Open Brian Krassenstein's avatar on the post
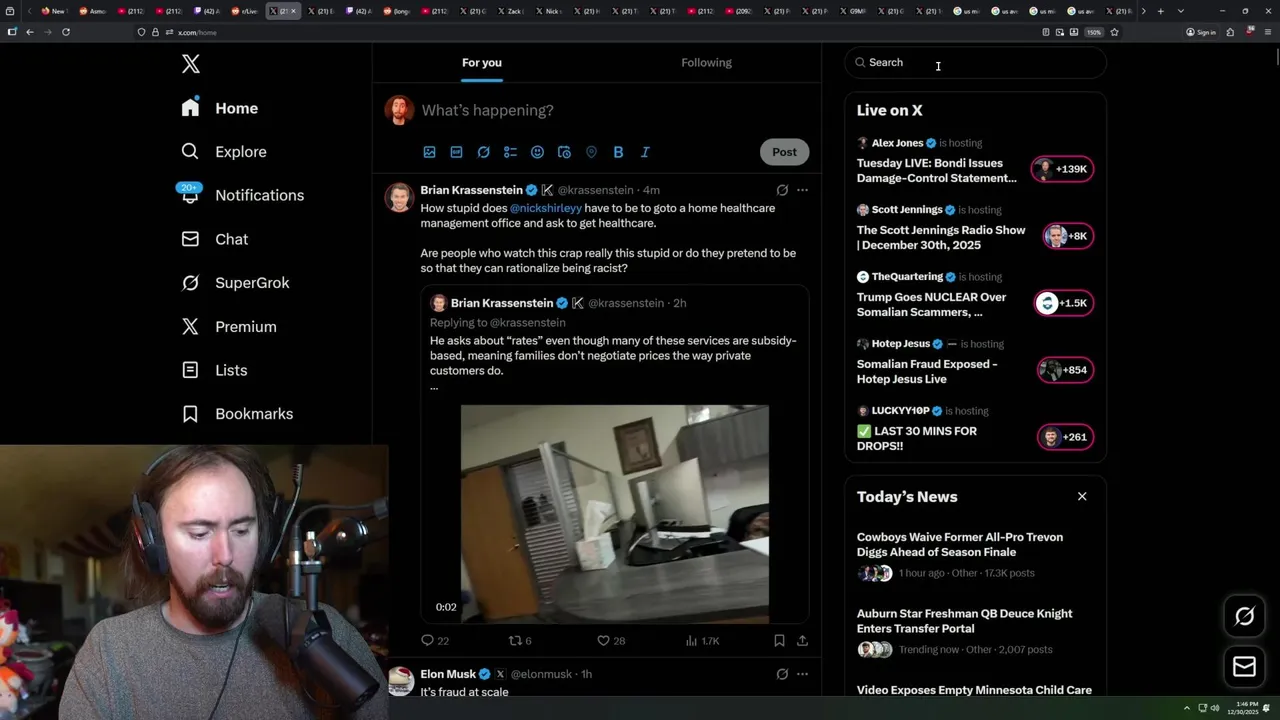 tap(400, 198)
